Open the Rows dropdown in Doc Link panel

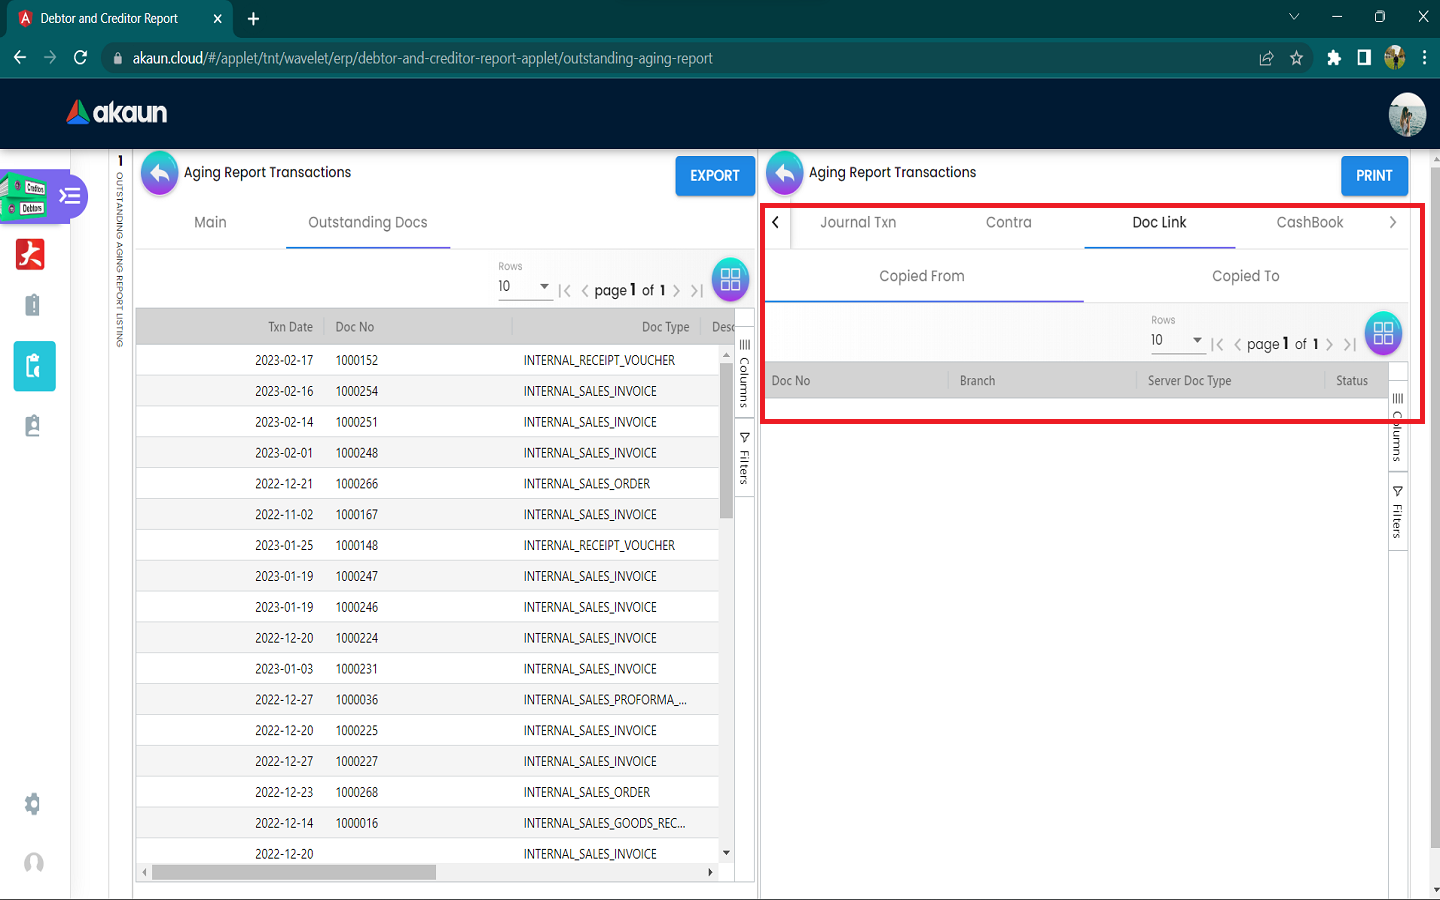tap(1176, 341)
